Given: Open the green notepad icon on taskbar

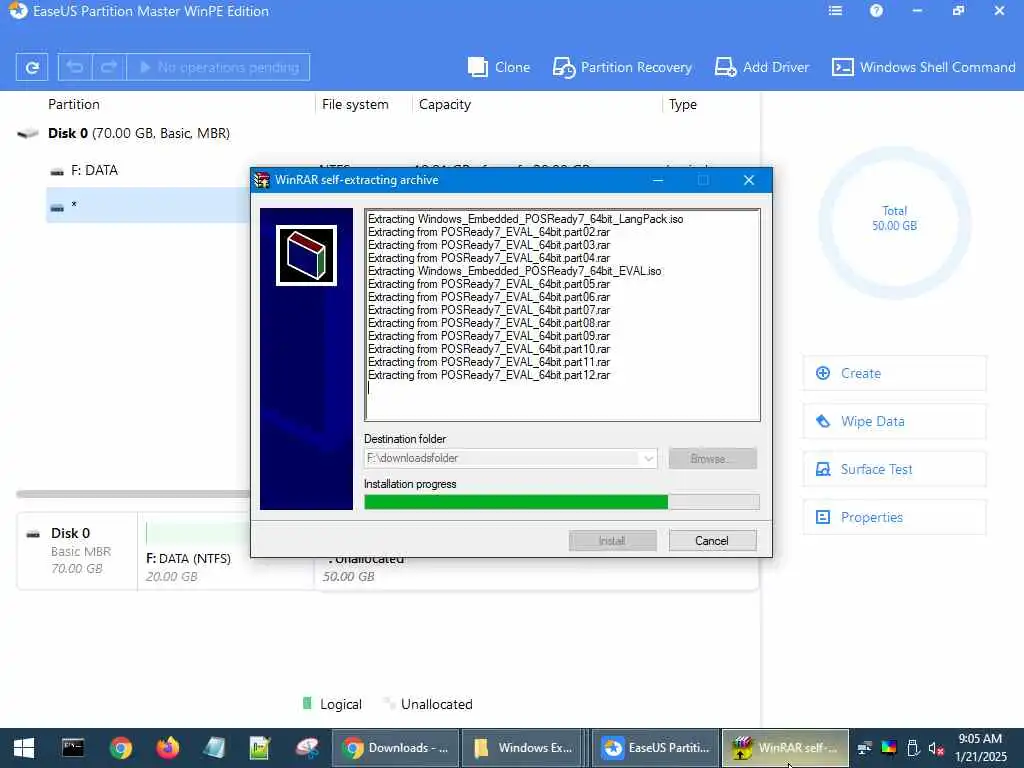Looking at the screenshot, I should pyautogui.click(x=260, y=748).
